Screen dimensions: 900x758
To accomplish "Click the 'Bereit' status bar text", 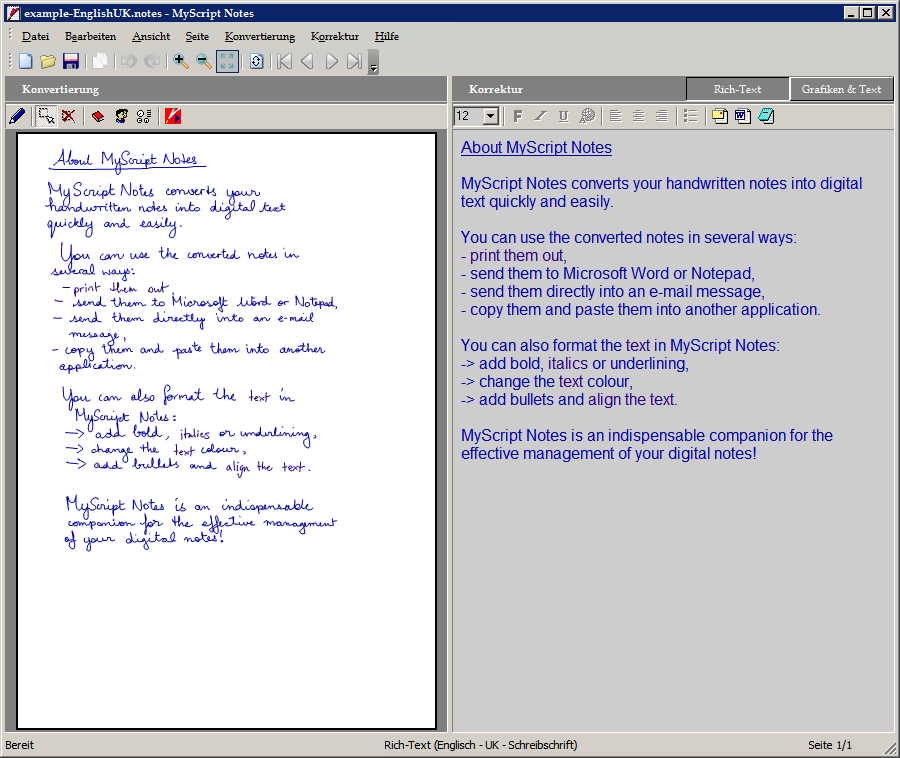I will [x=20, y=745].
